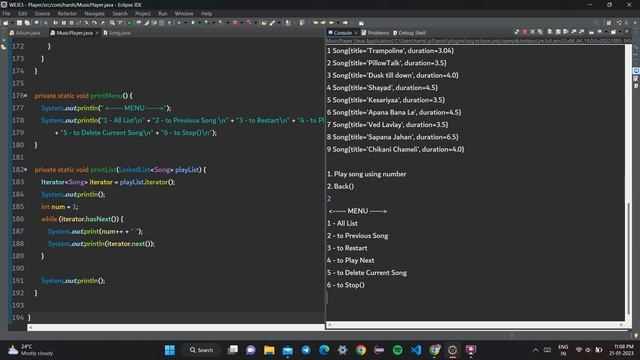Viewport: 640px width, 360px height.
Task: Click the Coverage run icon in toolbar
Action: click(x=206, y=23)
